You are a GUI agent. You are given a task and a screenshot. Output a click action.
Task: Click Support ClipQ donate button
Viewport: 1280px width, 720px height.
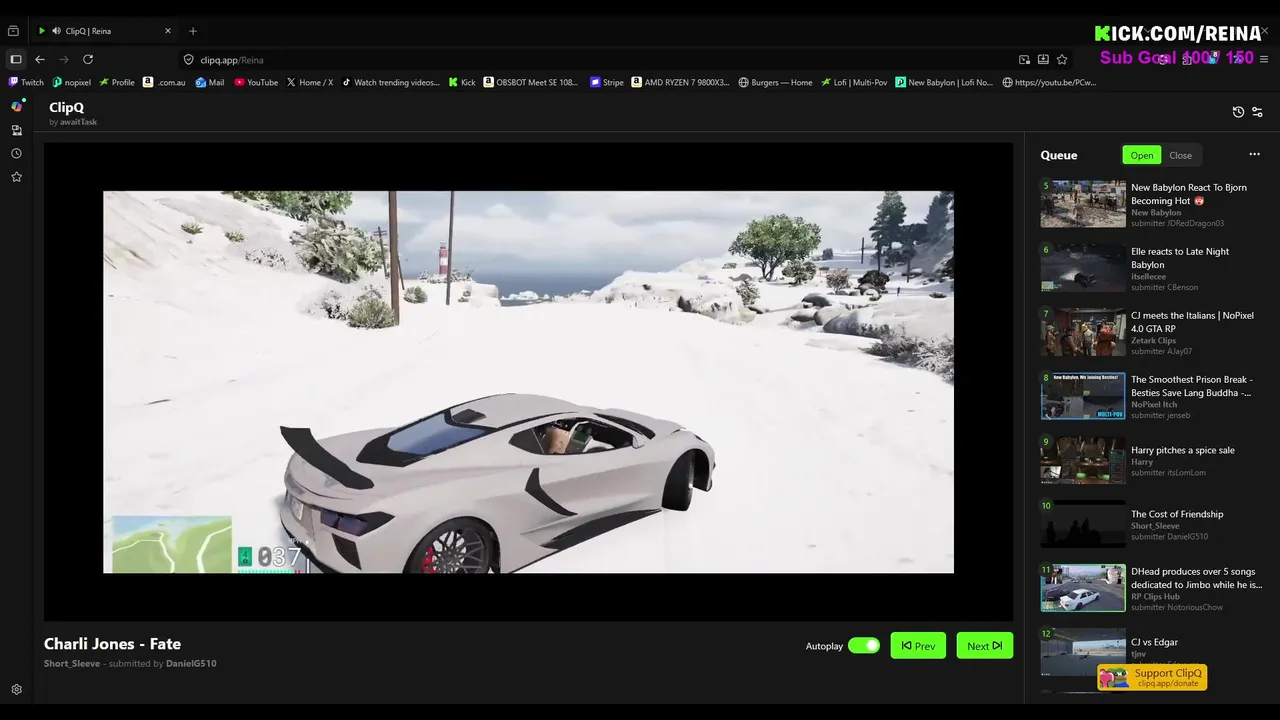click(1152, 678)
